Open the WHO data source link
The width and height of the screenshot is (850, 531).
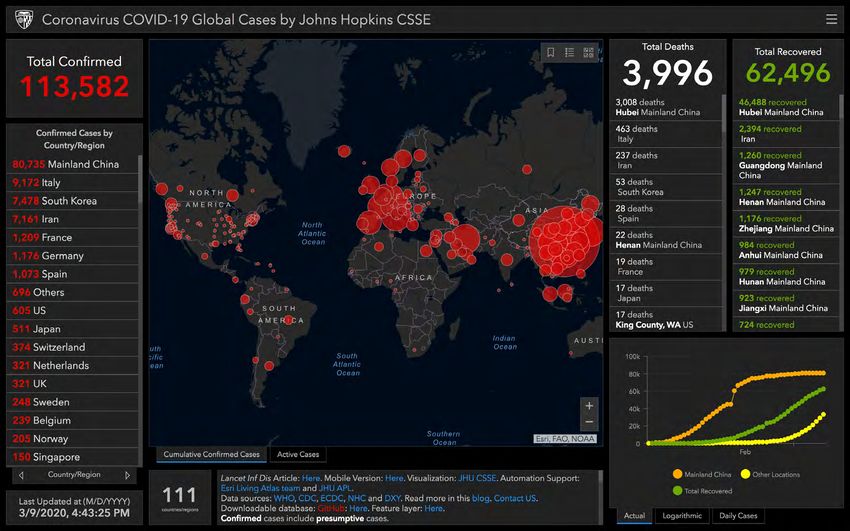[x=284, y=498]
